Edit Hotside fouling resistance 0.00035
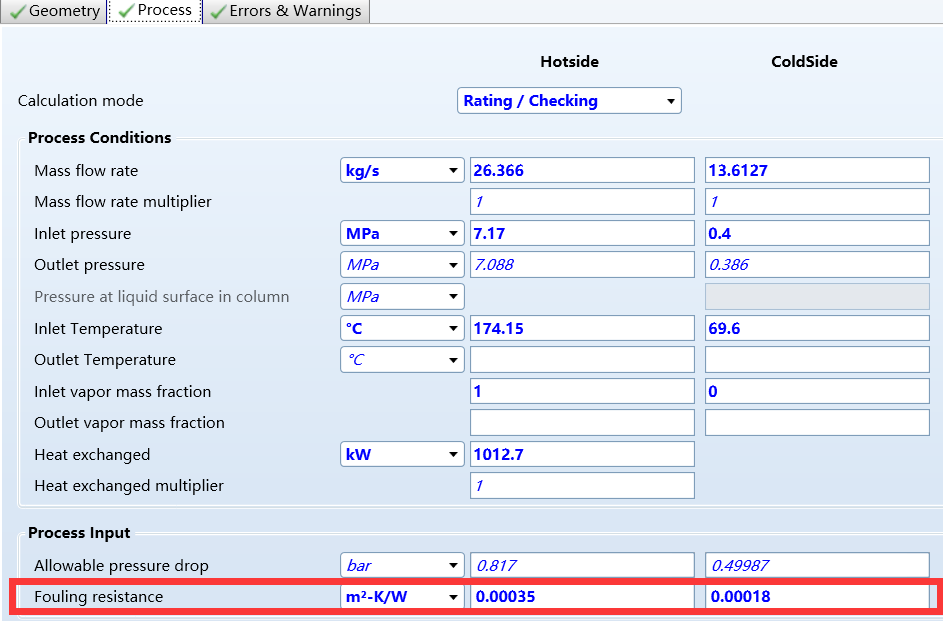Viewport: 943px width, 621px height. [x=582, y=596]
